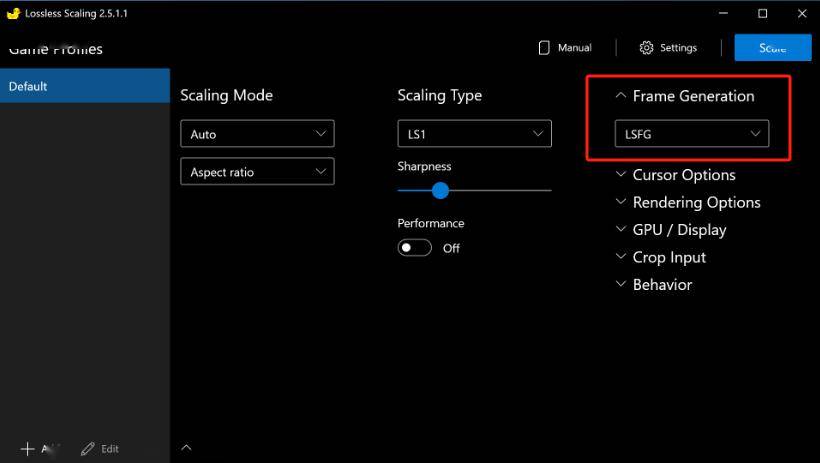This screenshot has width=820, height=463.
Task: Open the LSFG frame generation dropdown
Action: pos(691,133)
